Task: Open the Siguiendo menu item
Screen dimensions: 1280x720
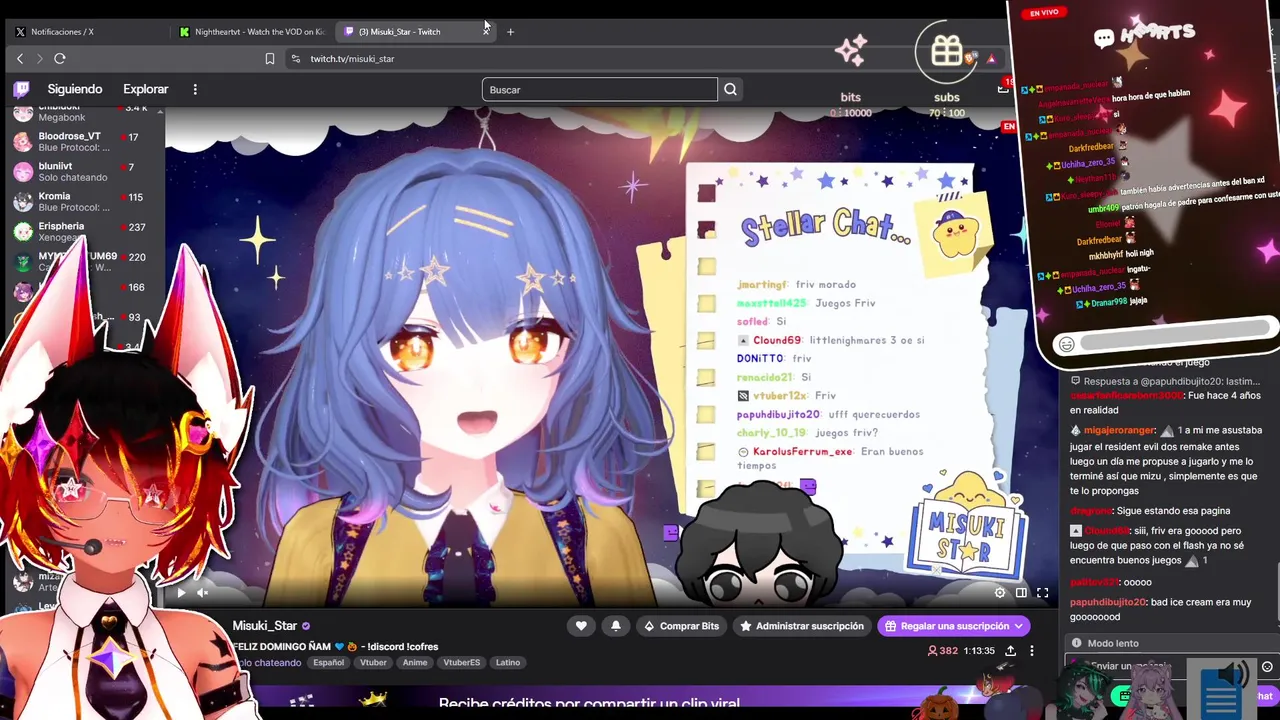Action: tap(75, 89)
